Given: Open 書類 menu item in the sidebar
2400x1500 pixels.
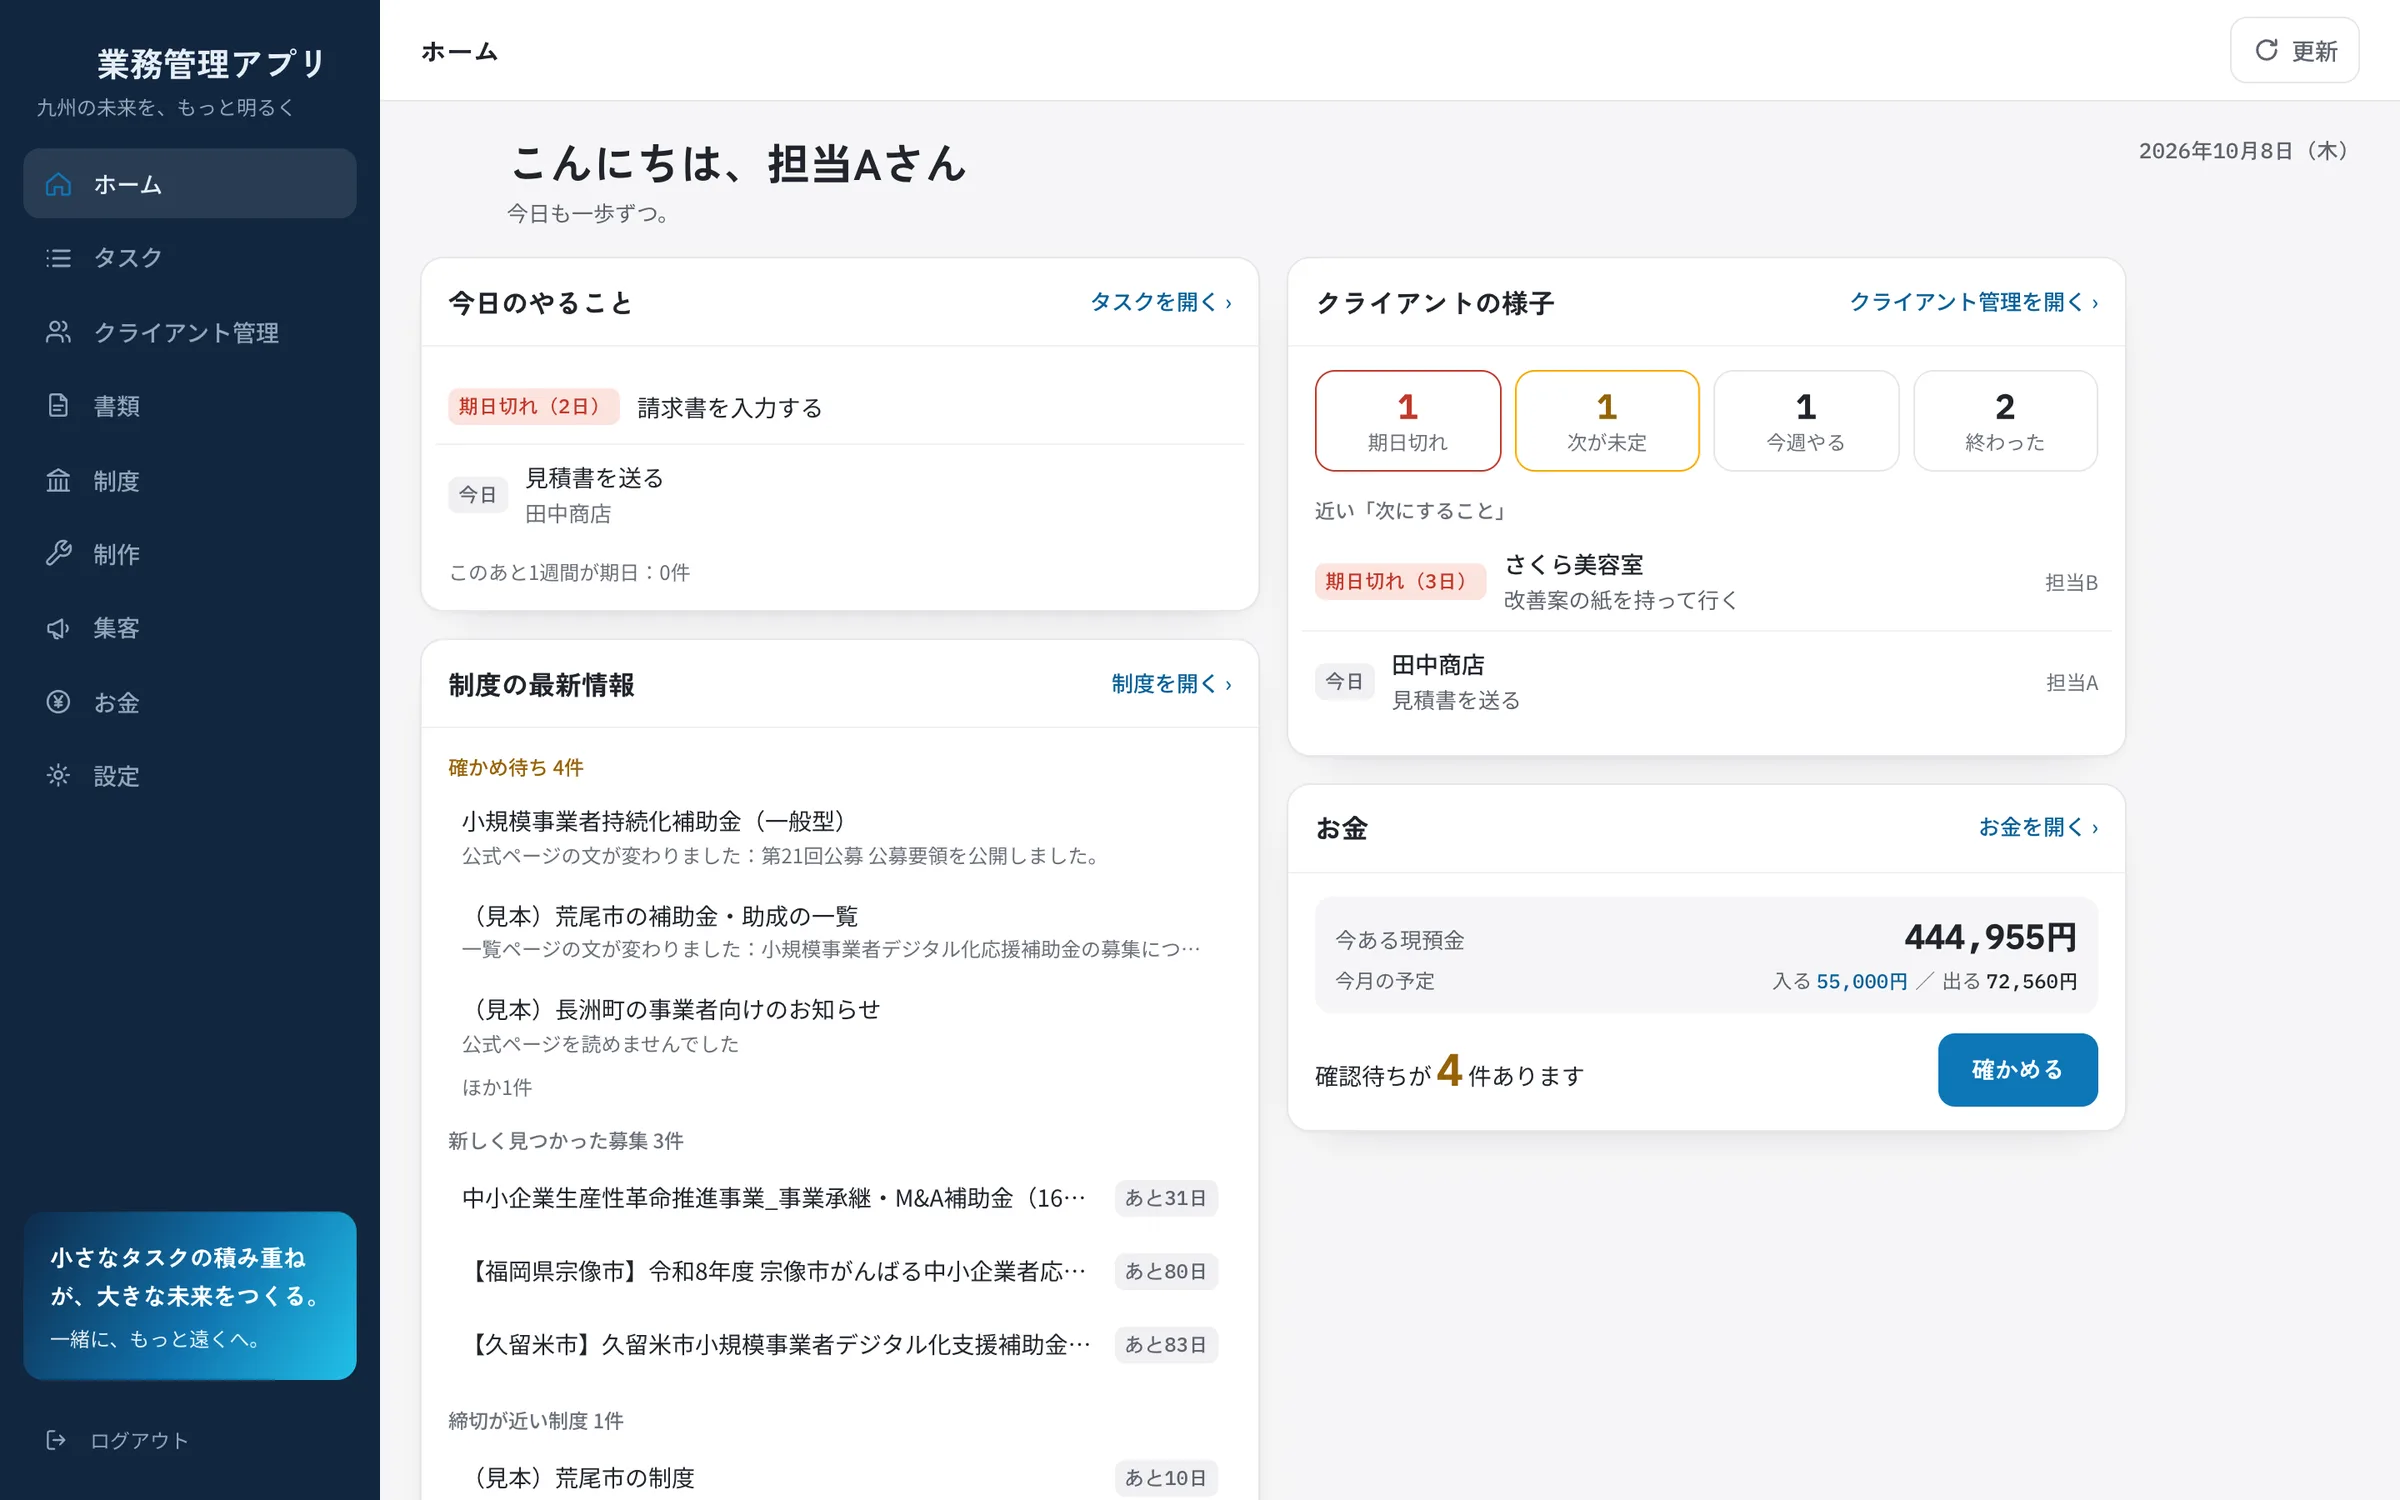Looking at the screenshot, I should click(190, 406).
